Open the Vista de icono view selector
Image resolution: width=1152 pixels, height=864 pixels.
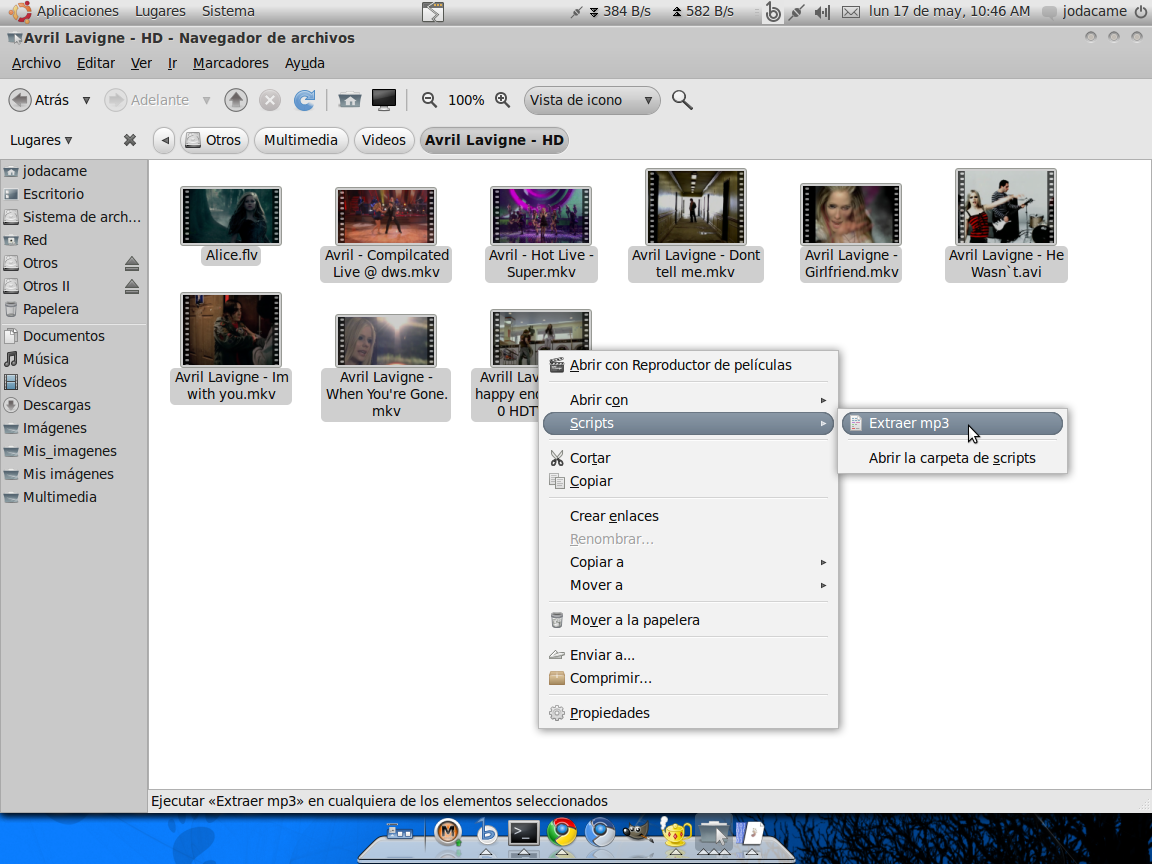pyautogui.click(x=592, y=100)
